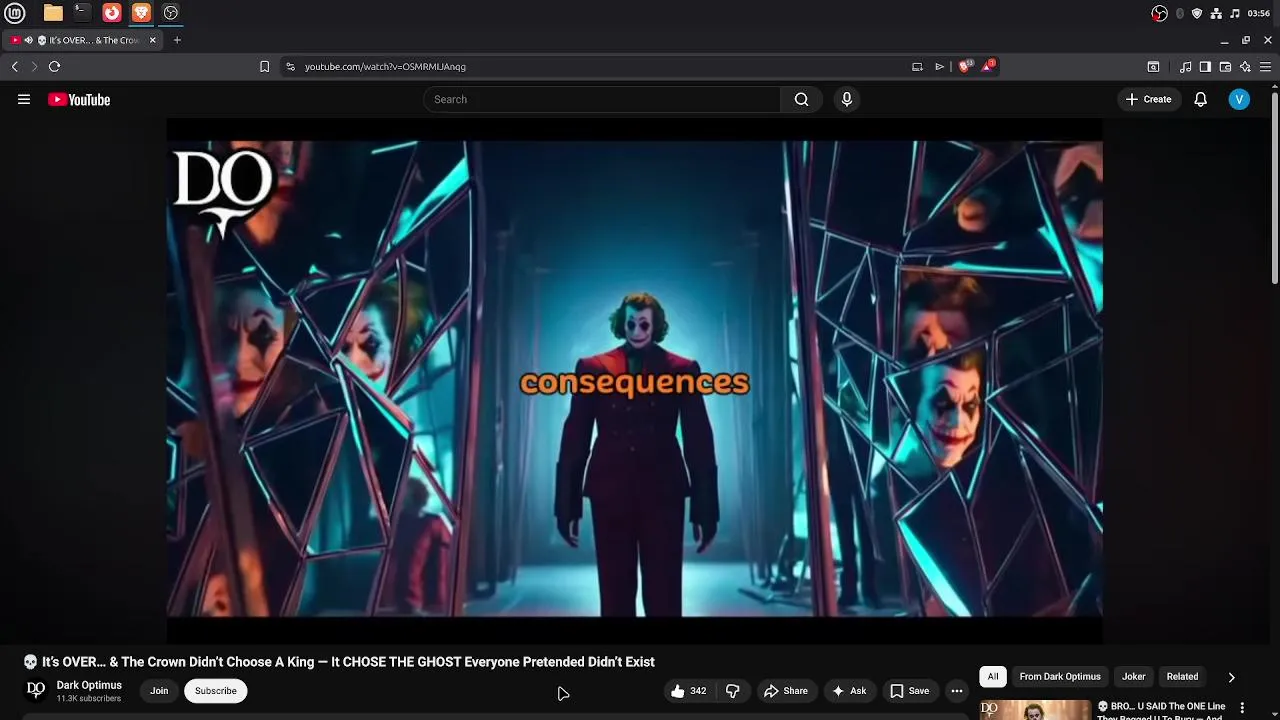Open the Bluetooth tray icon
Viewport: 1280px width, 720px height.
pos(1180,13)
